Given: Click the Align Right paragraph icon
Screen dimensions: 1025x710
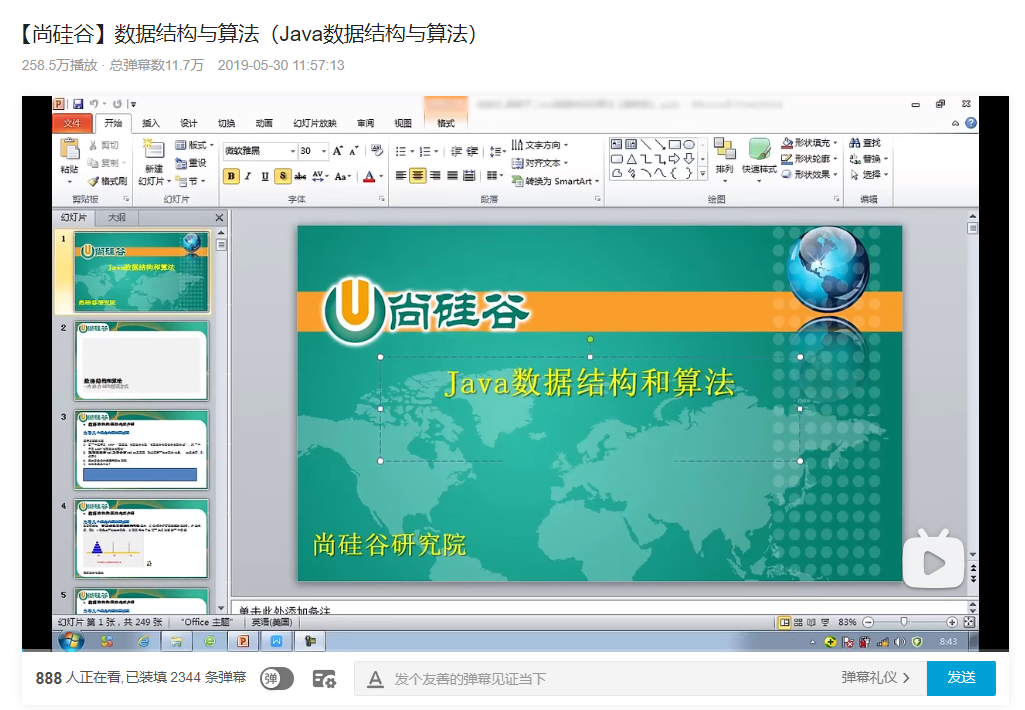Looking at the screenshot, I should [x=435, y=176].
